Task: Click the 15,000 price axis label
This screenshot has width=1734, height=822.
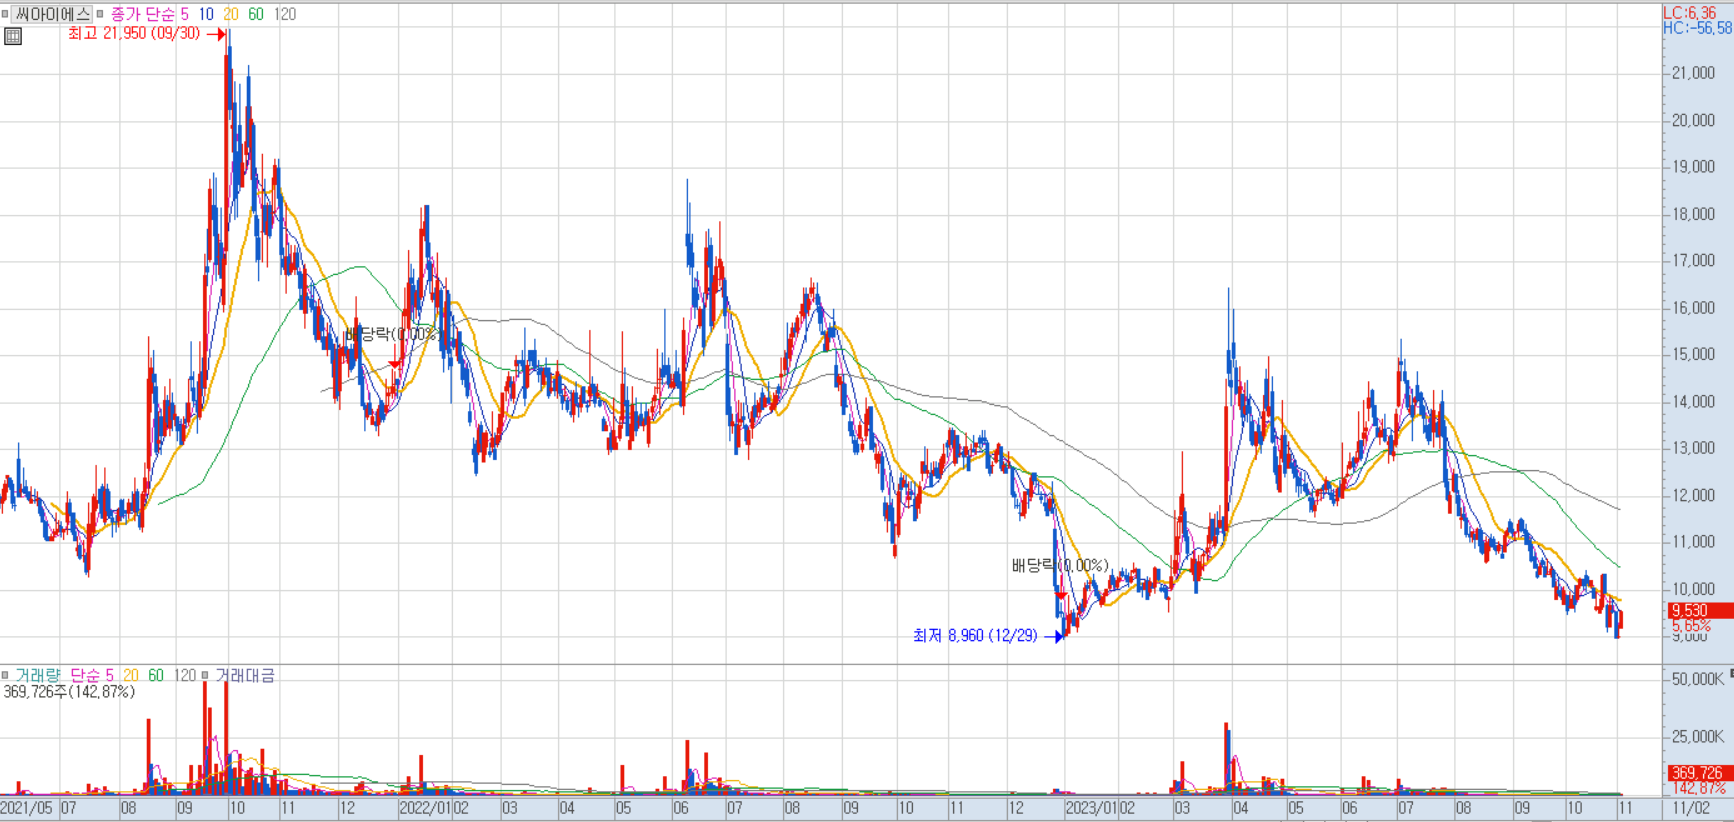Action: [x=1694, y=354]
